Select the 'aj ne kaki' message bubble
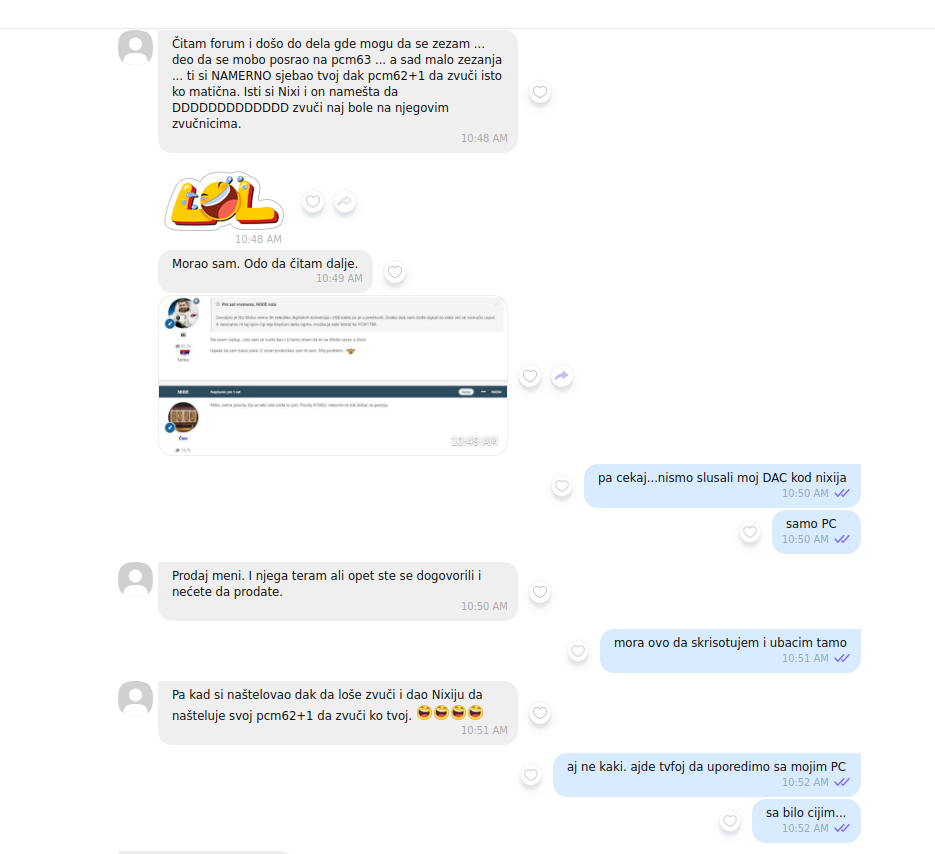This screenshot has height=854, width=935. [707, 775]
